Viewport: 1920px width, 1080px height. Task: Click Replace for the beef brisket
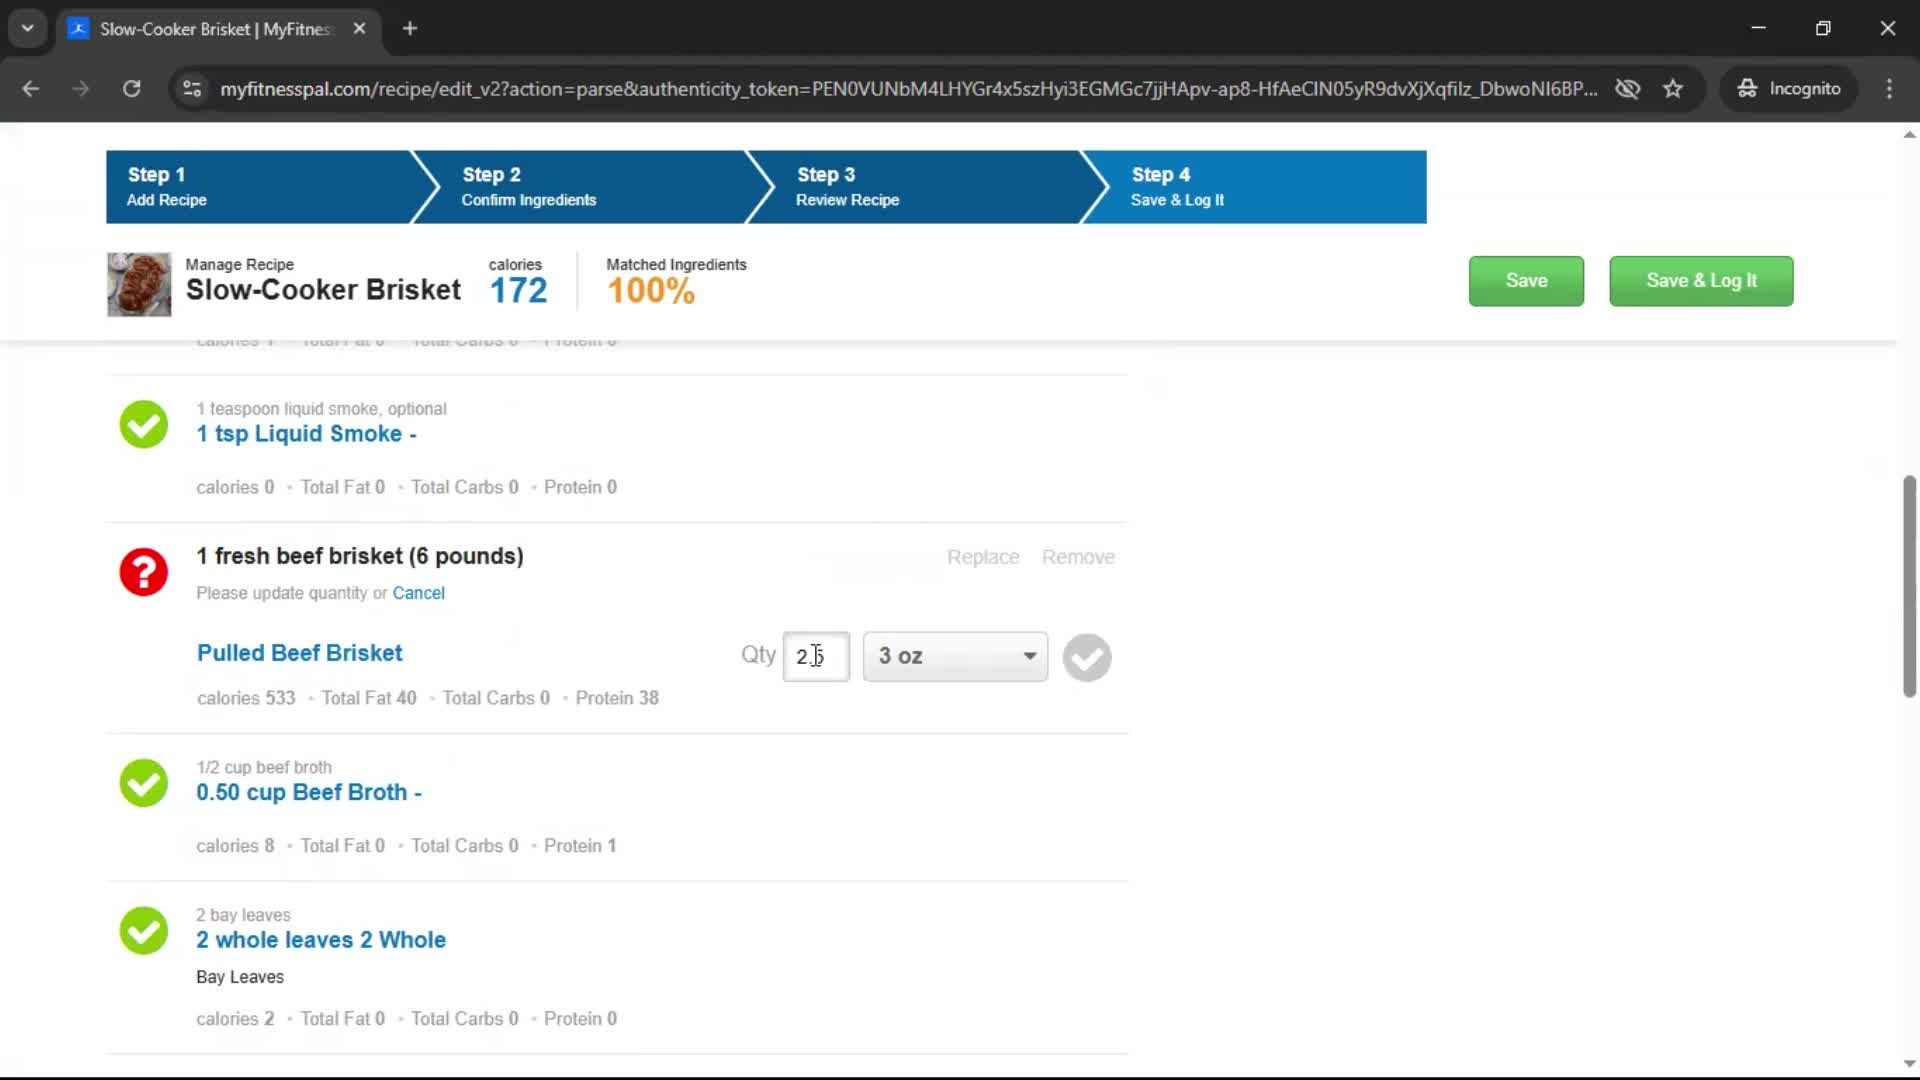click(983, 557)
